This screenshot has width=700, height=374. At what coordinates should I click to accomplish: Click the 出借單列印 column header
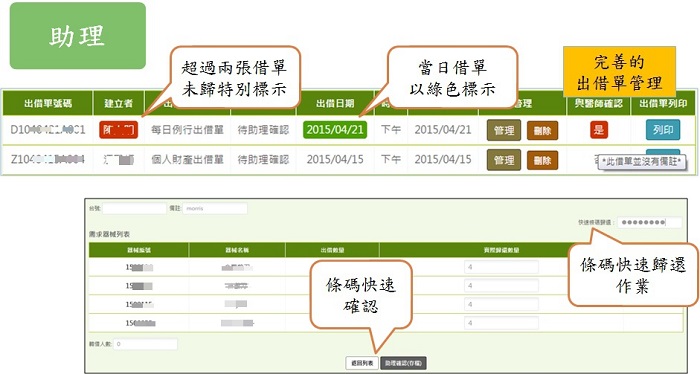663,104
